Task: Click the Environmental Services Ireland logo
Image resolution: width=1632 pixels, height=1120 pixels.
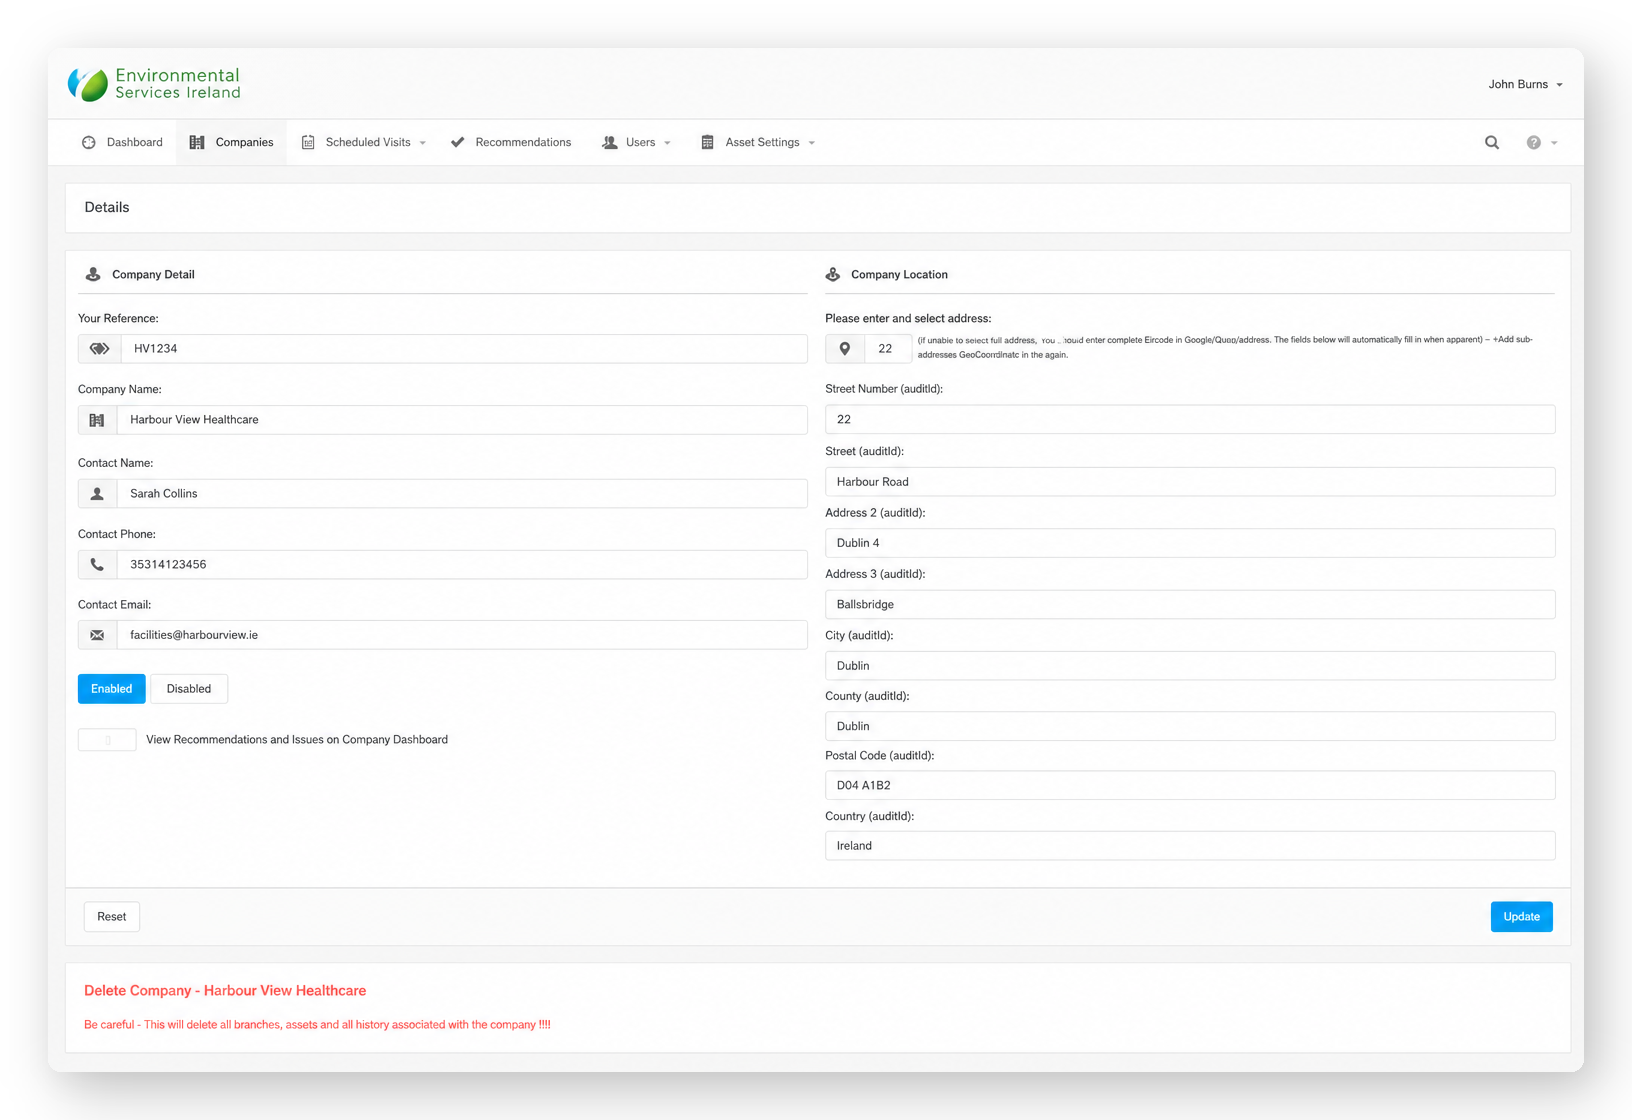Action: point(154,84)
